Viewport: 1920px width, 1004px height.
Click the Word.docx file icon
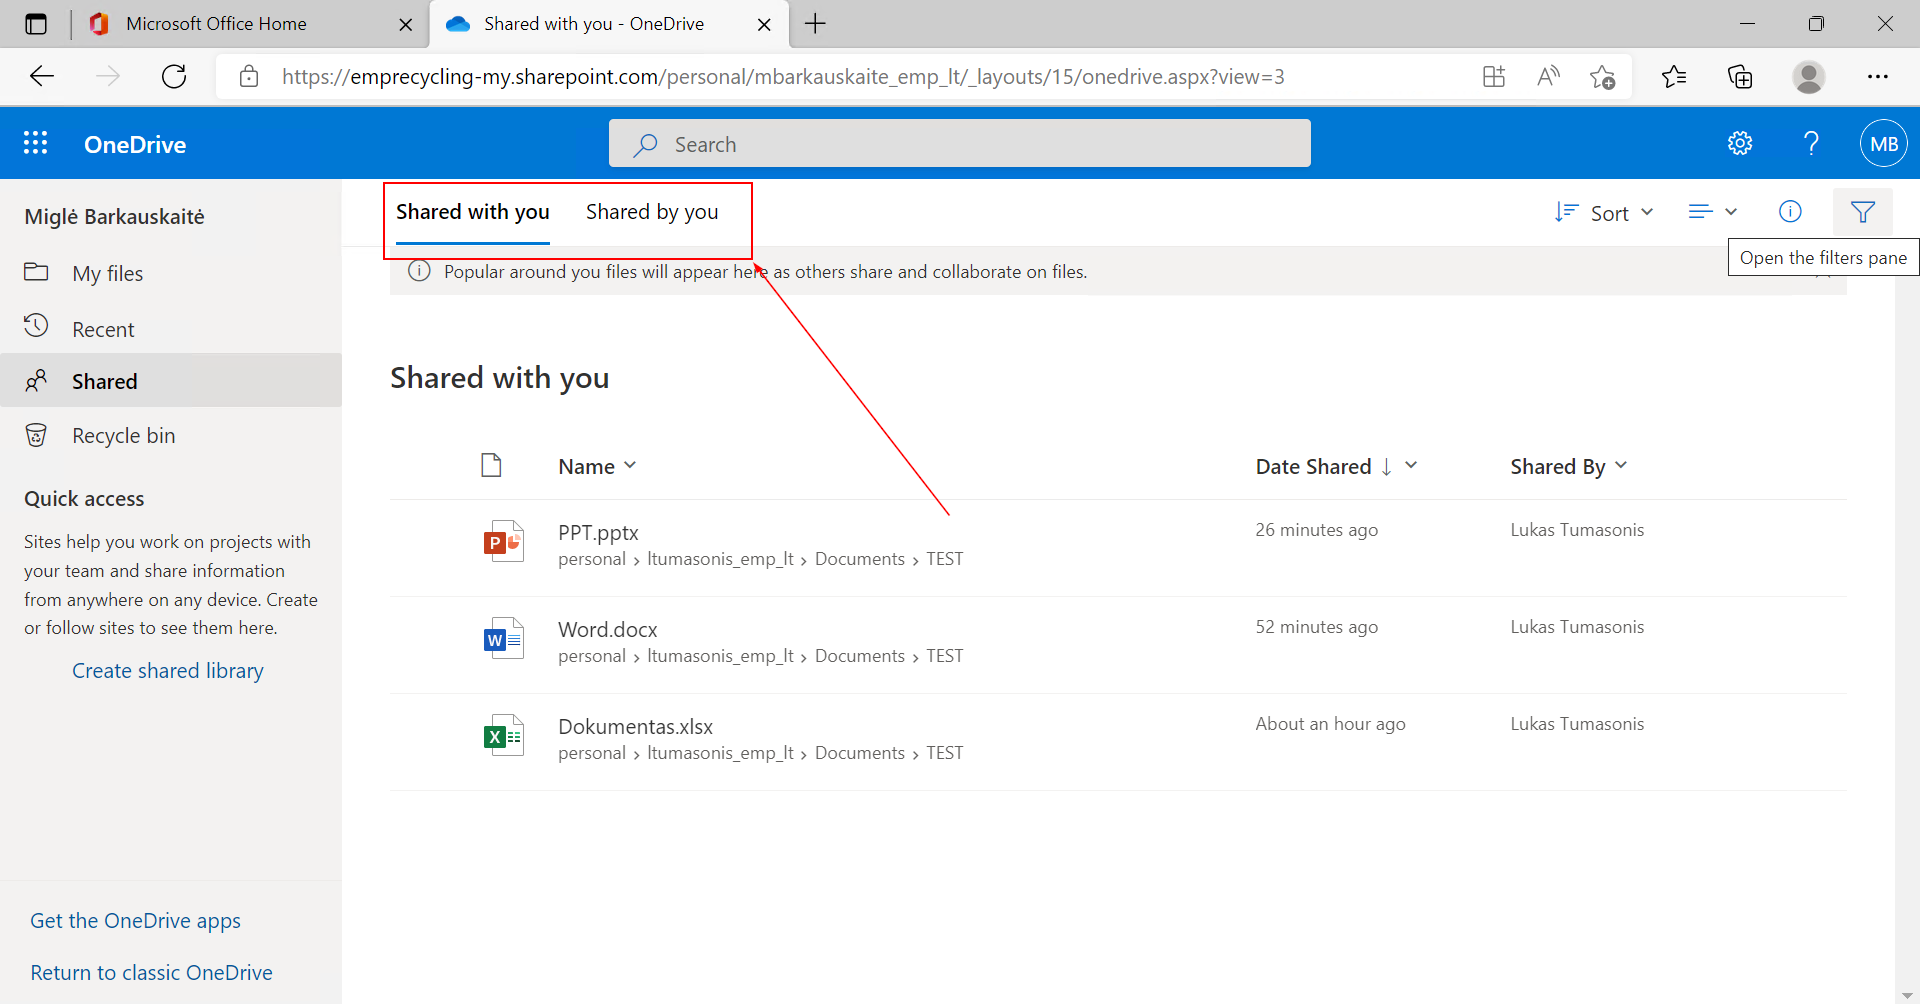click(503, 639)
